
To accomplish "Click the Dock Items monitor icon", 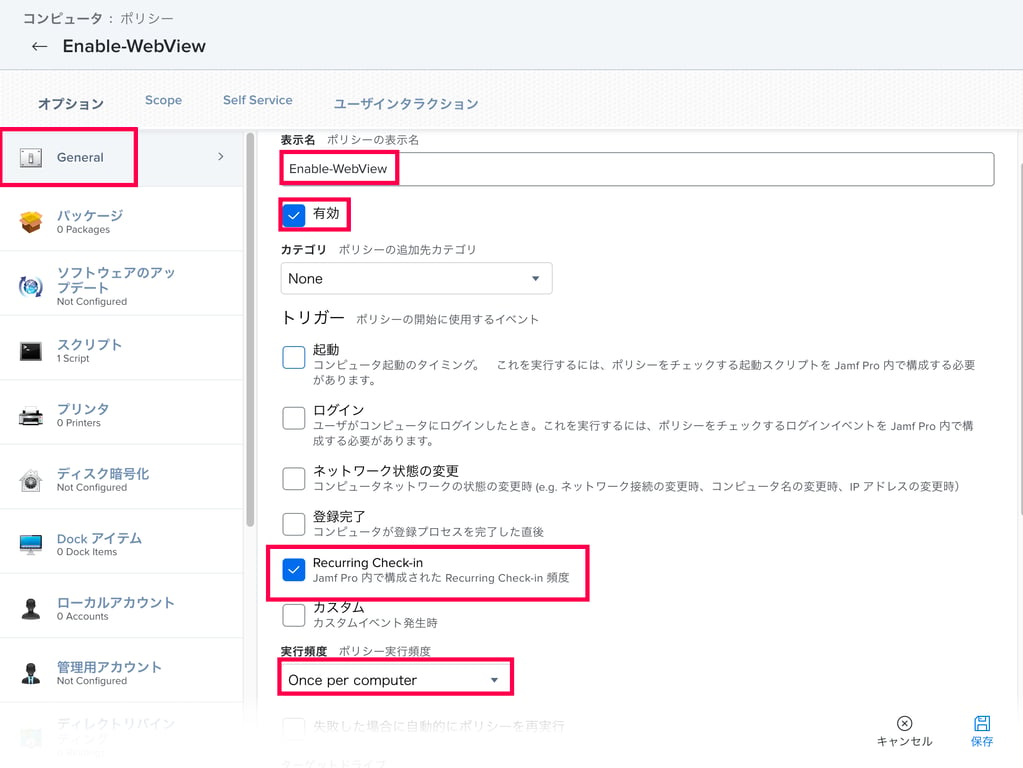I will click(31, 544).
